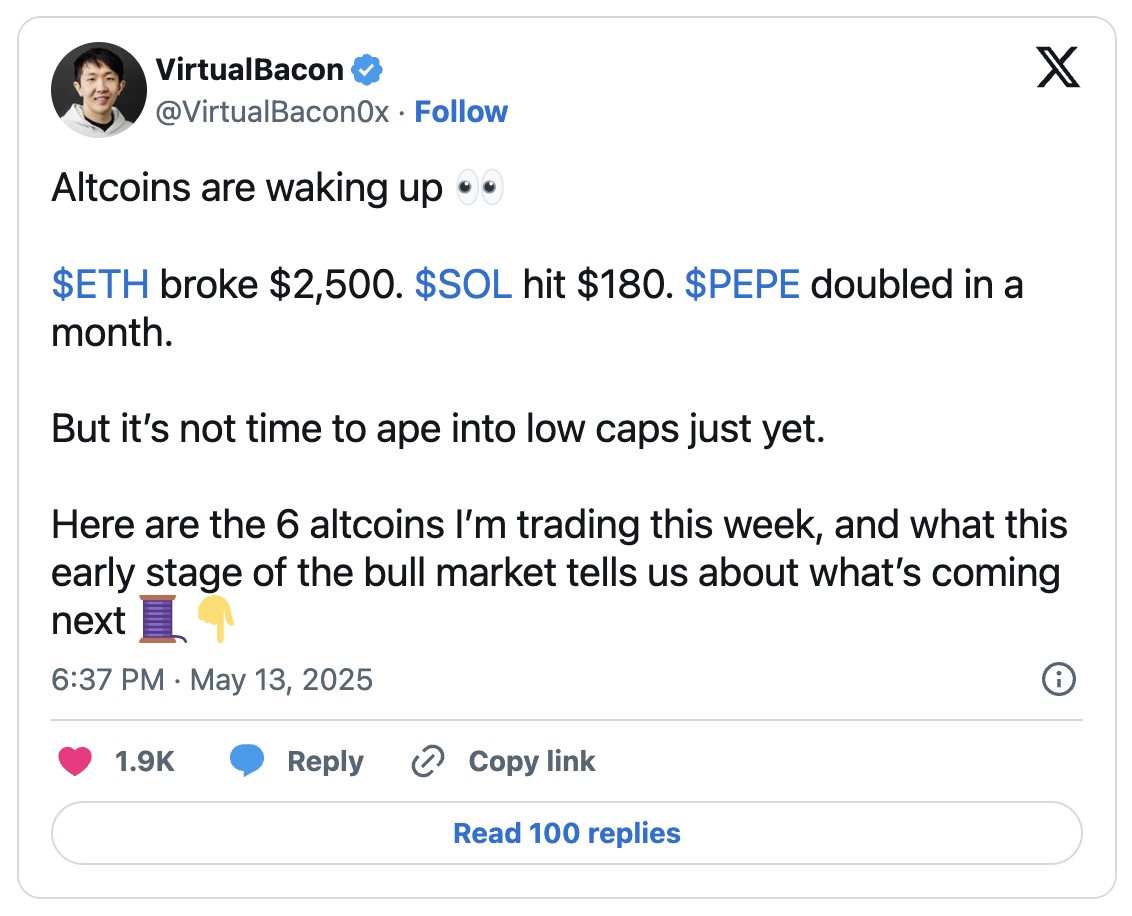
Task: Click the blue verified badge
Action: point(368,70)
